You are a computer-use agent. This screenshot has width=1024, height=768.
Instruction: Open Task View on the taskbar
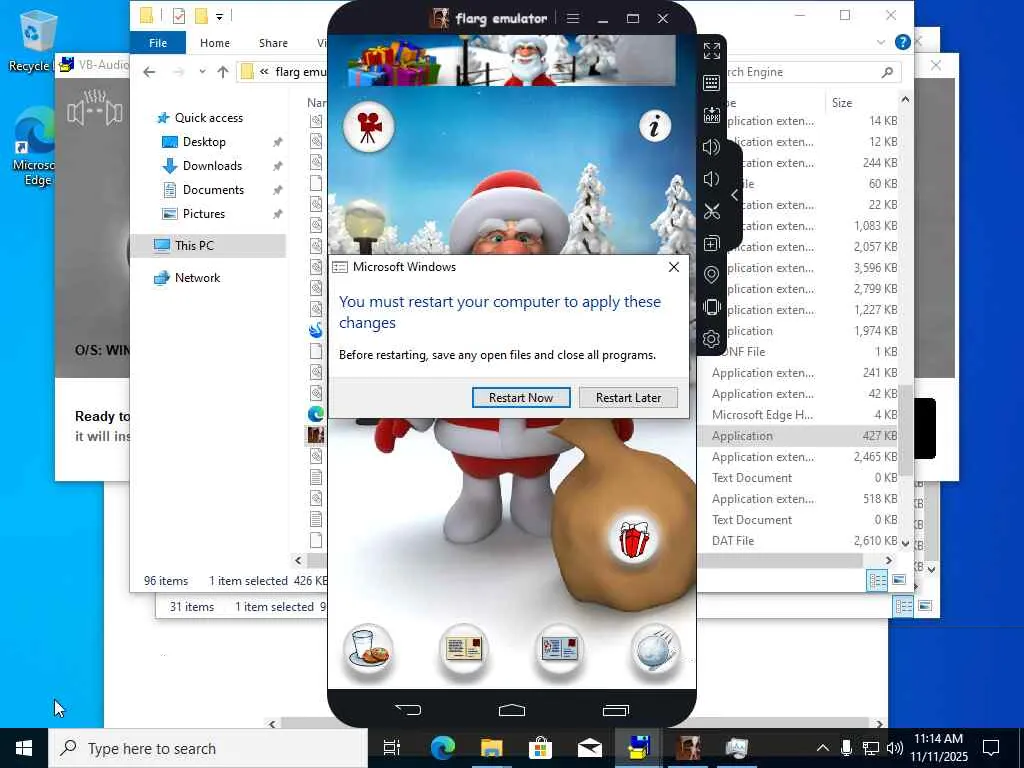[x=392, y=748]
